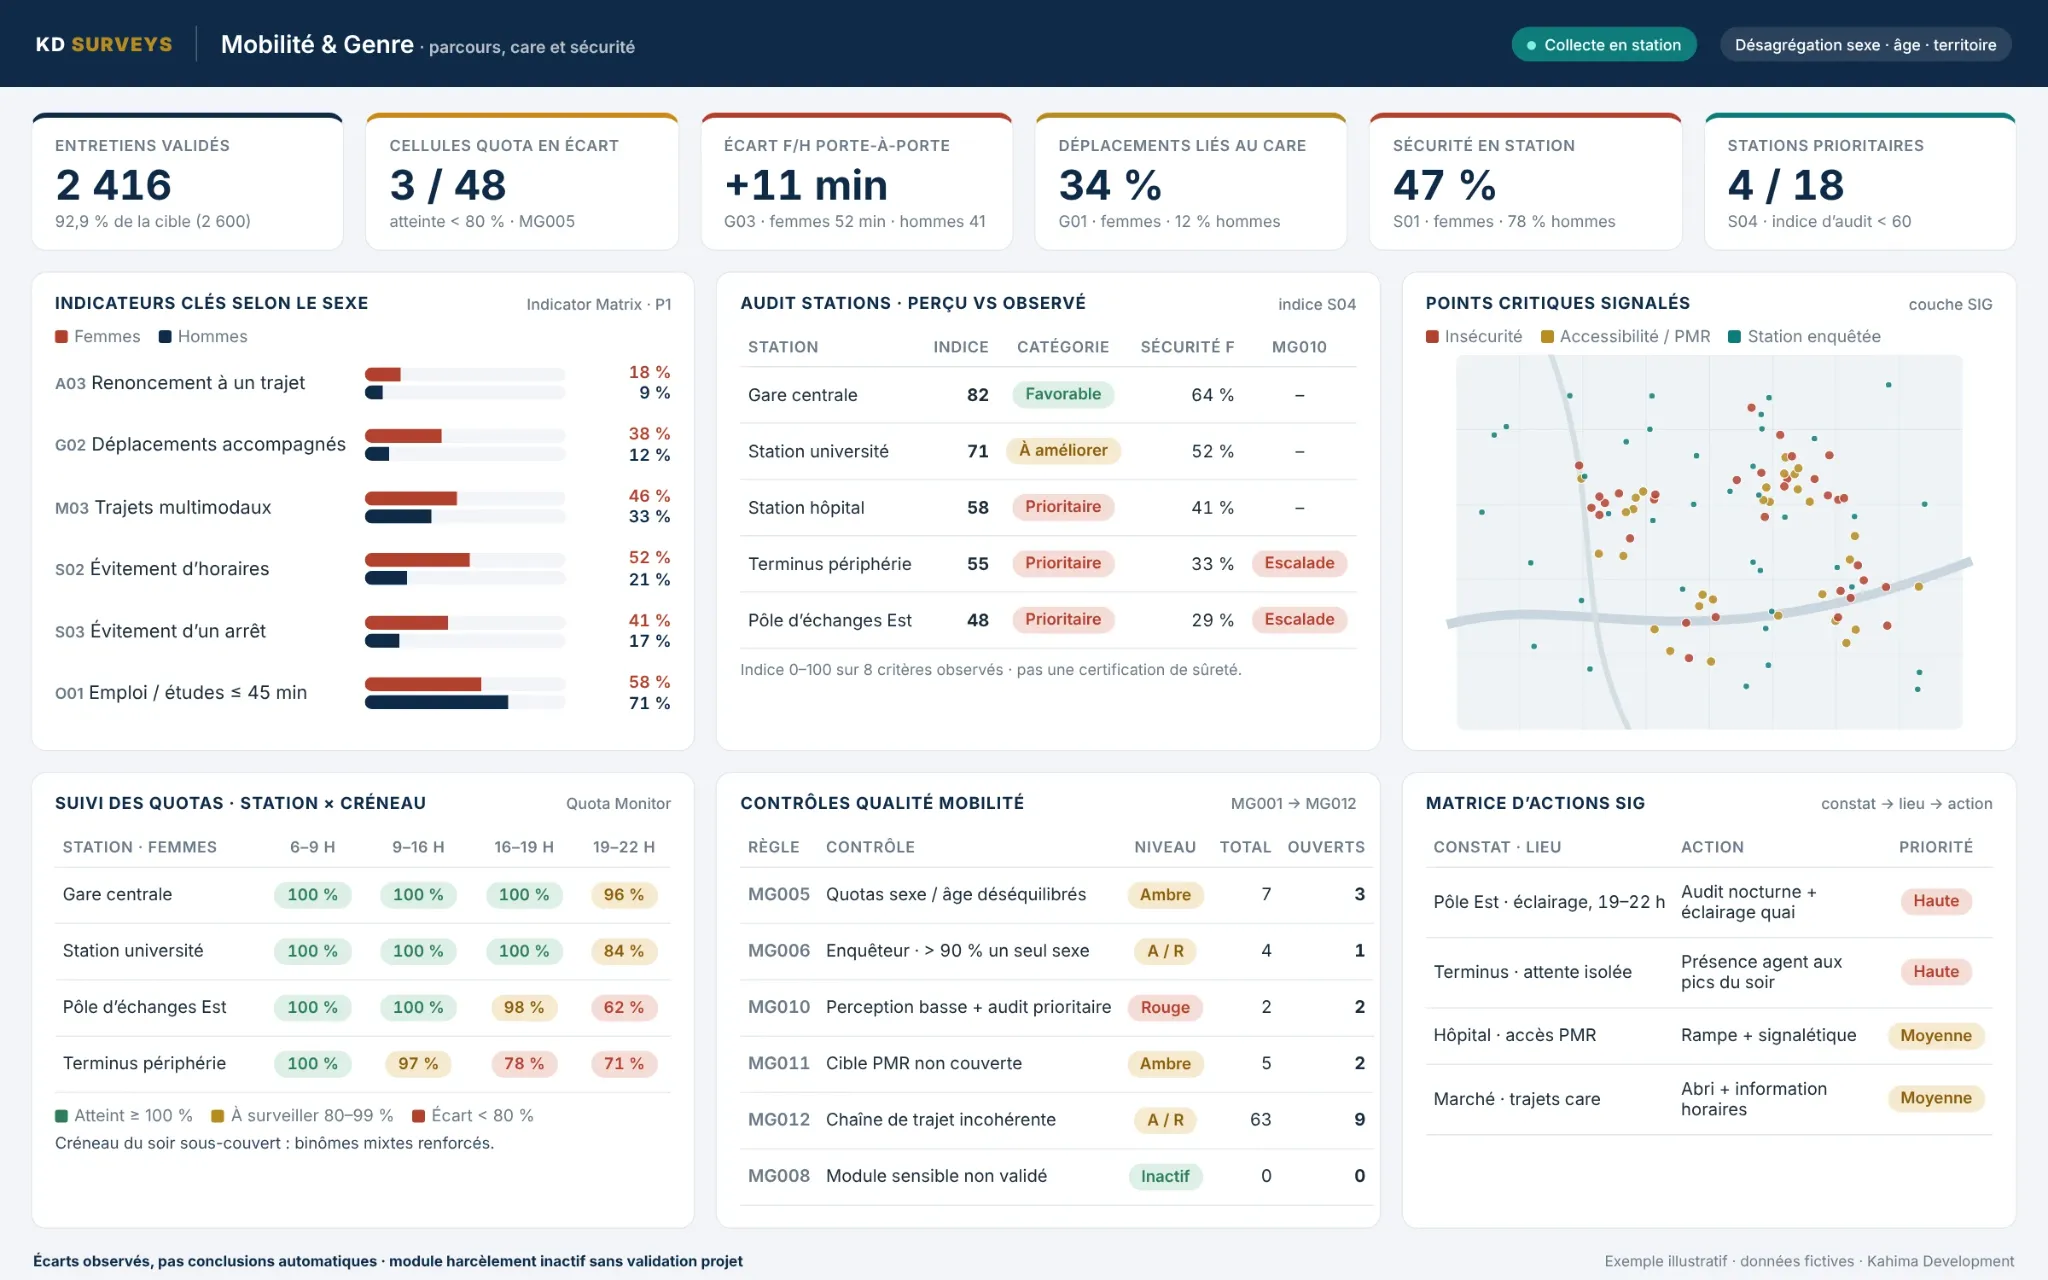Screen dimensions: 2048x1280
Task: Click the A / R badge for MG012
Action: tap(1164, 1120)
